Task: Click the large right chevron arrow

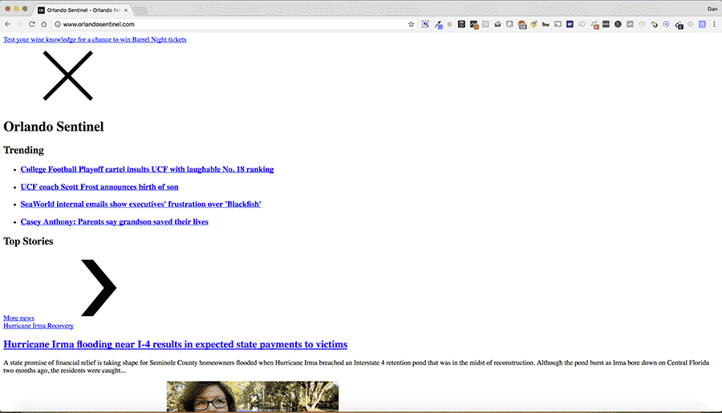Action: [99, 288]
